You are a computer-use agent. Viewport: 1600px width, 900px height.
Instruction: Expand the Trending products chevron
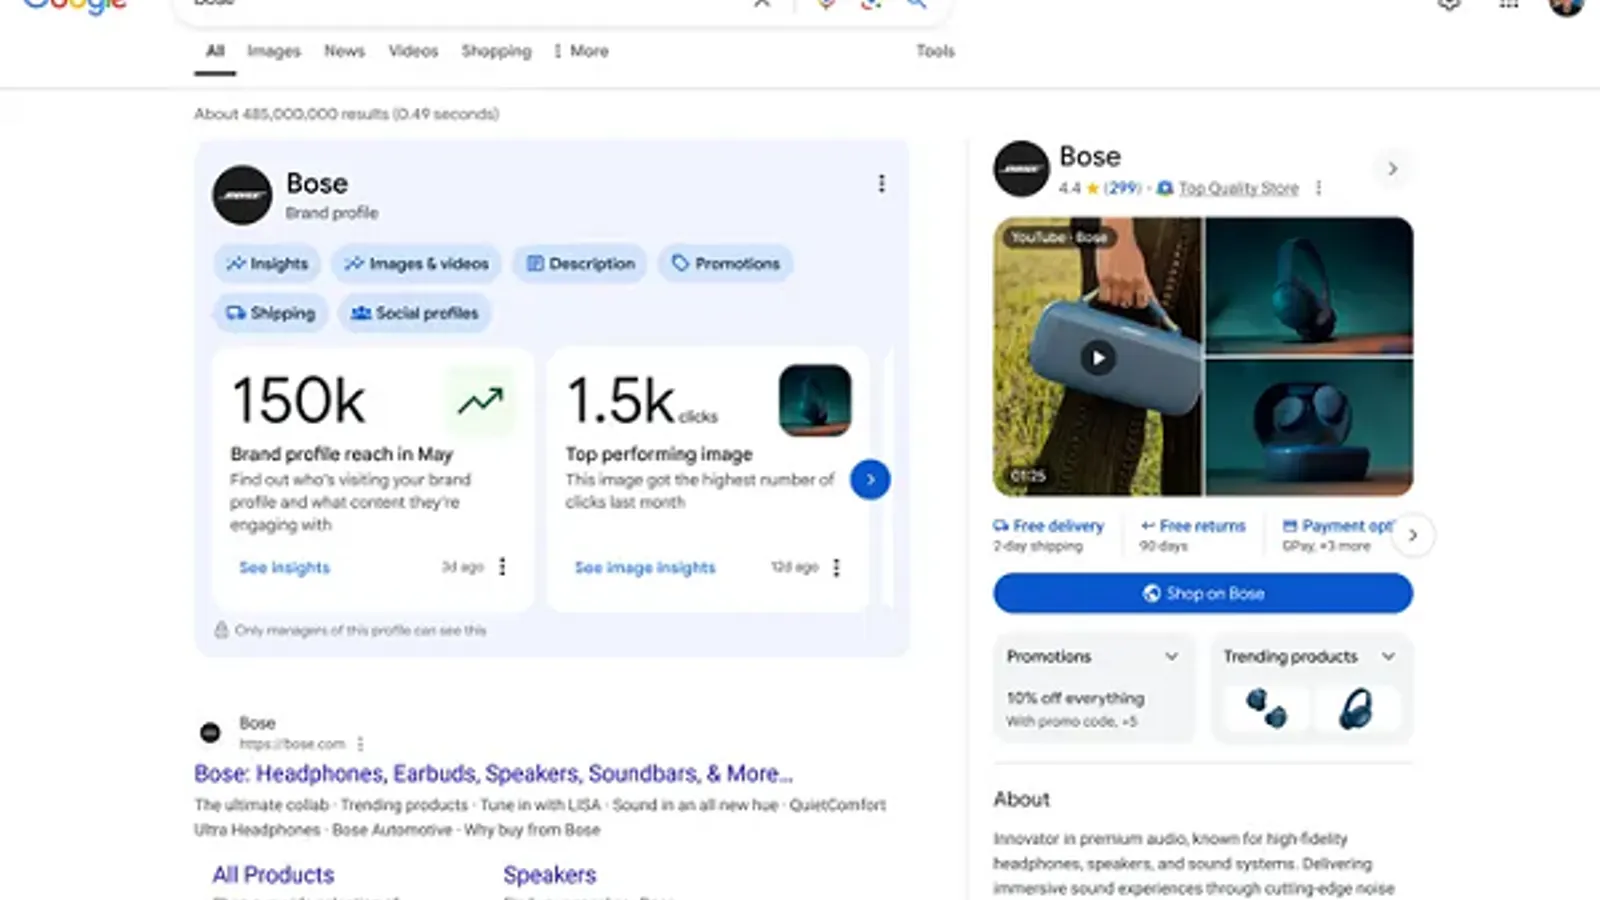[x=1388, y=657]
